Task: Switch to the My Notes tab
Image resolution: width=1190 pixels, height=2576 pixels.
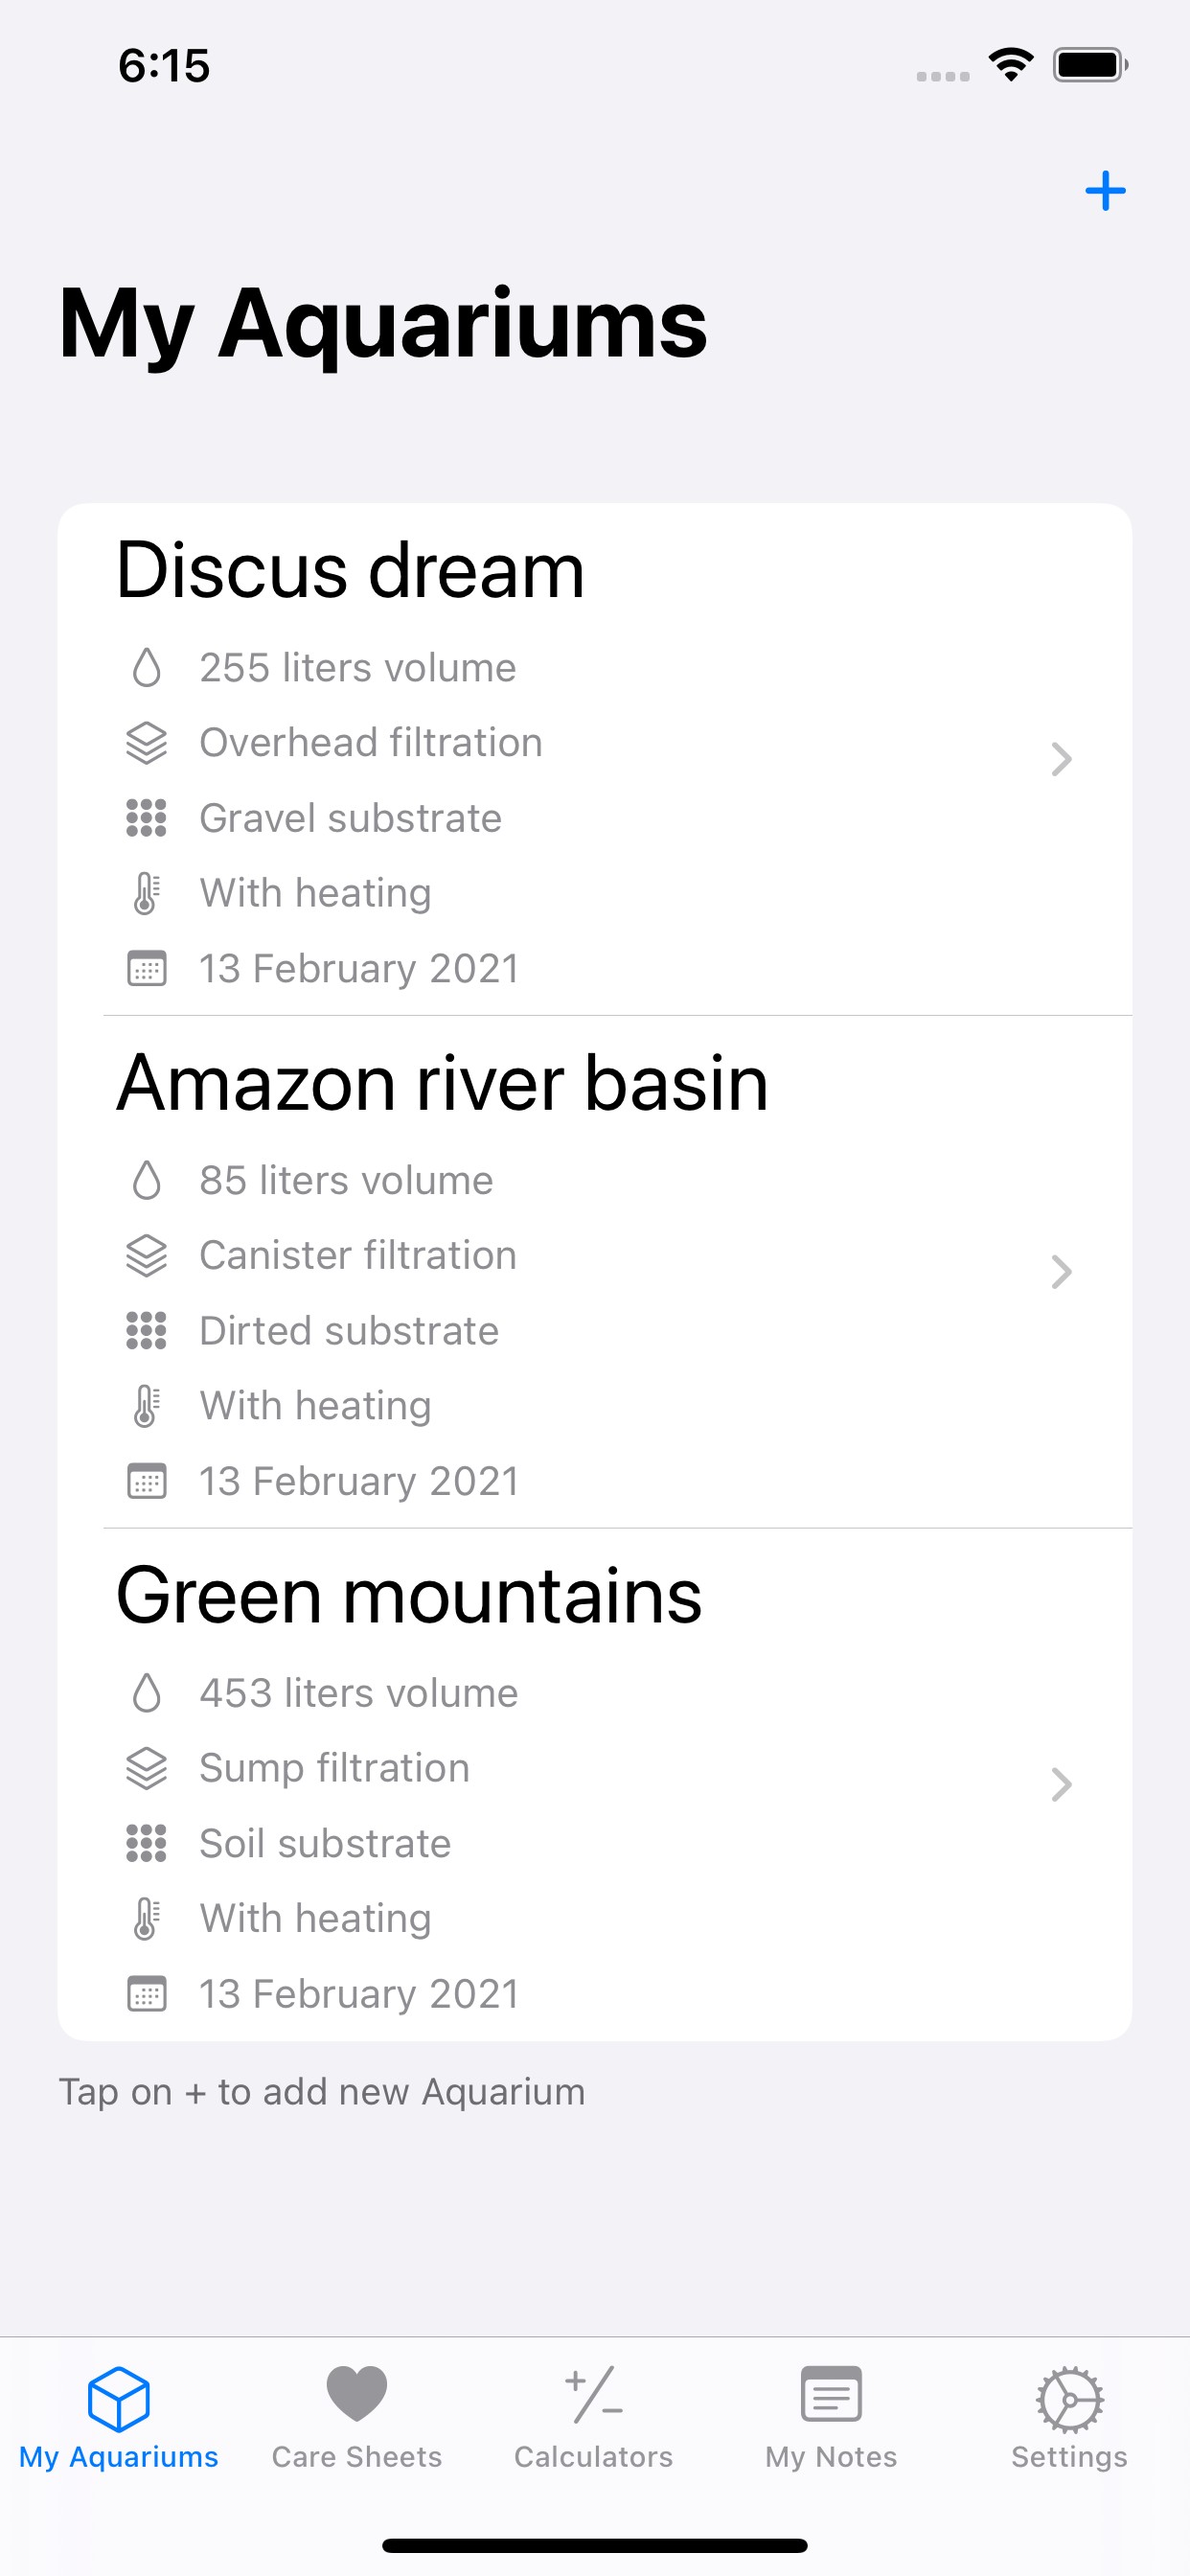Action: tap(831, 2414)
